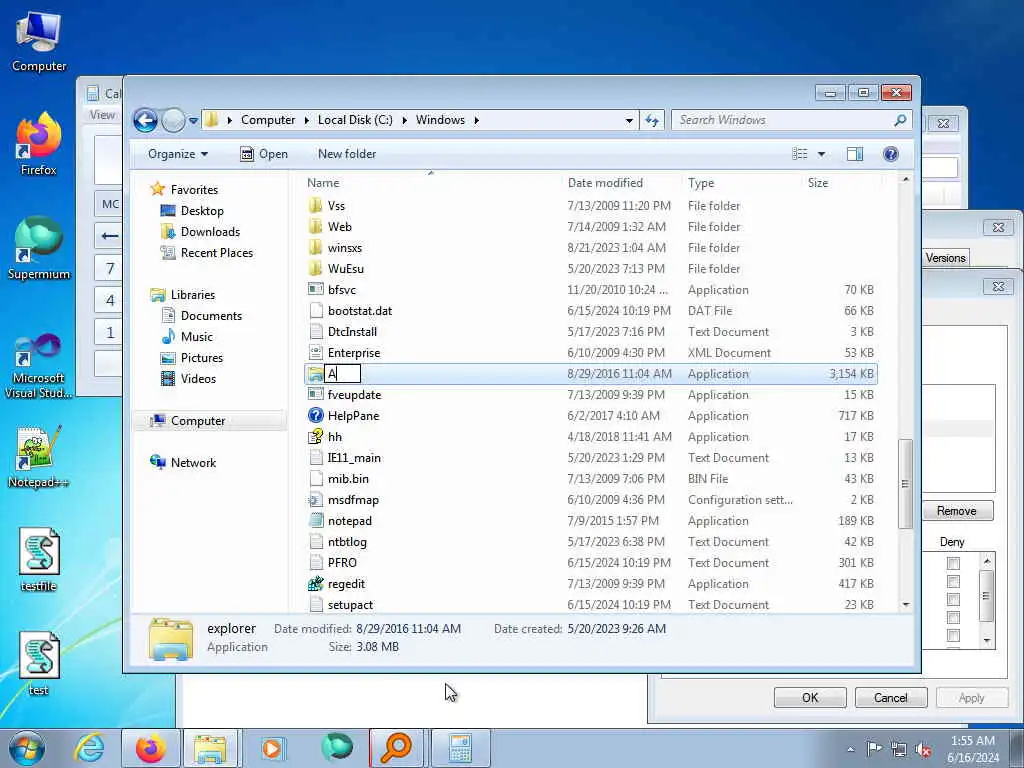Expand the Windows breadcrumb arrow
Screen dimensions: 1024x768
pyautogui.click(x=477, y=120)
